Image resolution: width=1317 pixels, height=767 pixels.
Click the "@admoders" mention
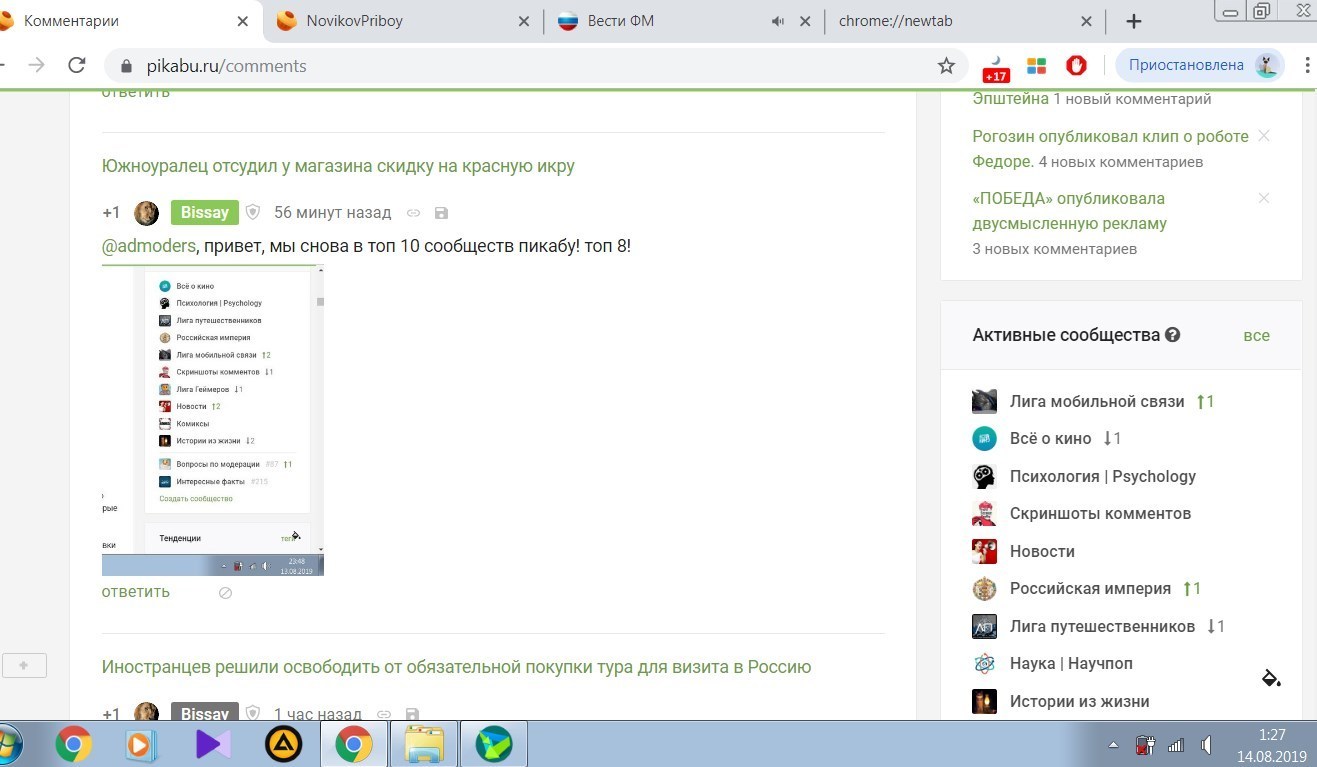pyautogui.click(x=149, y=246)
